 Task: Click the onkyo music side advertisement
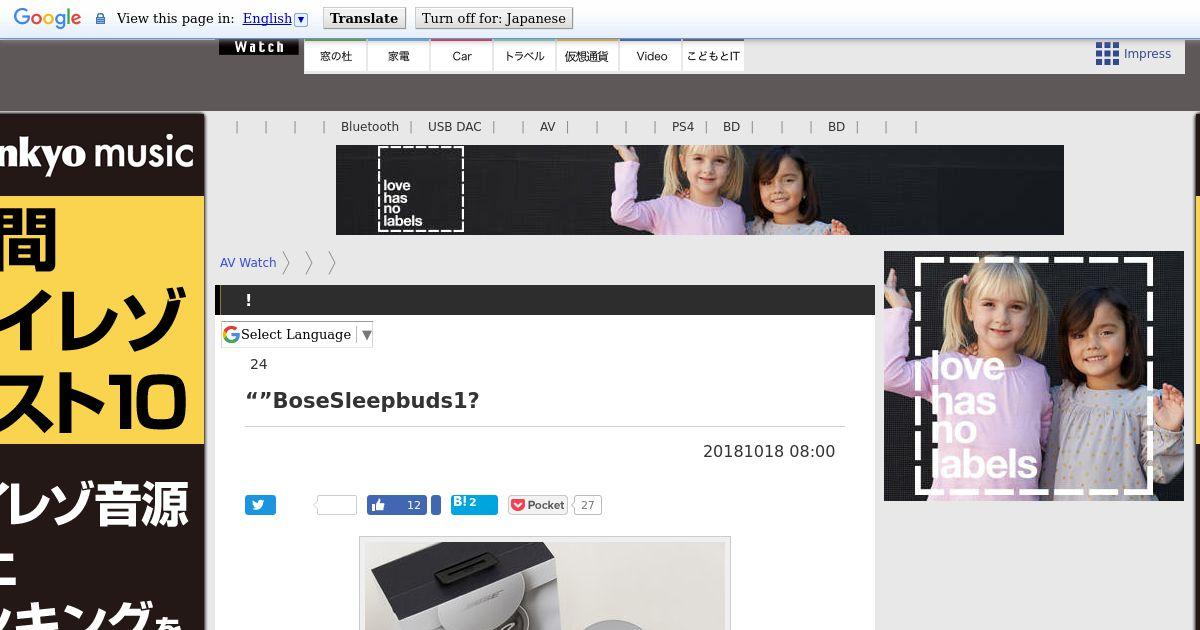coord(102,372)
